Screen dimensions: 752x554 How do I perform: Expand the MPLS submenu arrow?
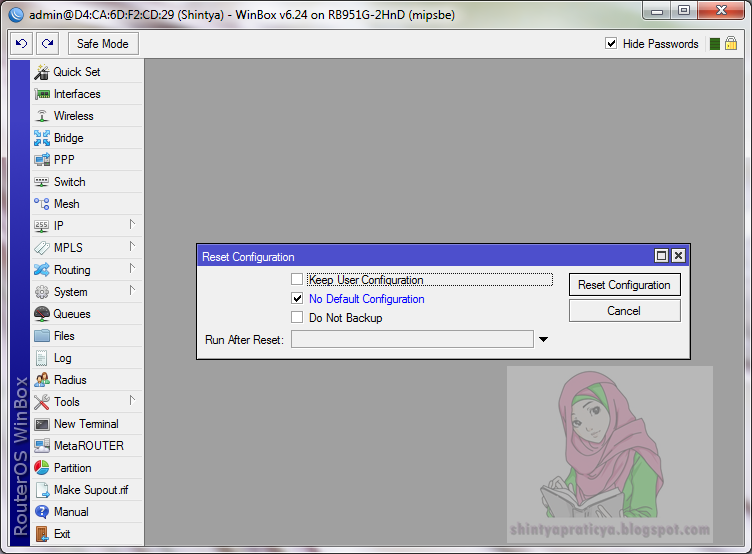(x=132, y=246)
